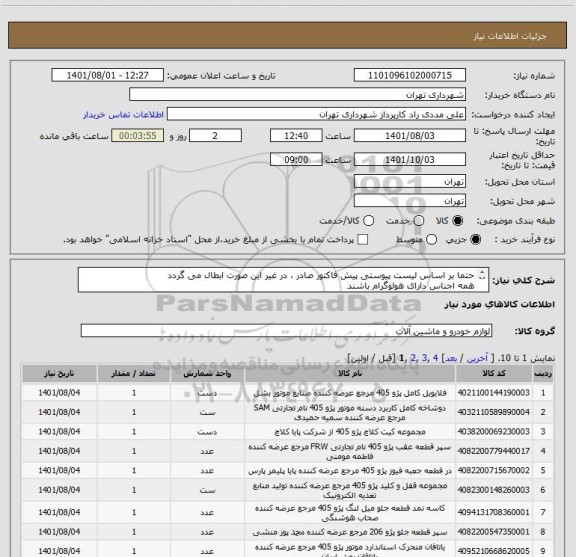Click item code 4082200779440017
Image resolution: width=576 pixels, height=557 pixels.
pyautogui.click(x=494, y=451)
